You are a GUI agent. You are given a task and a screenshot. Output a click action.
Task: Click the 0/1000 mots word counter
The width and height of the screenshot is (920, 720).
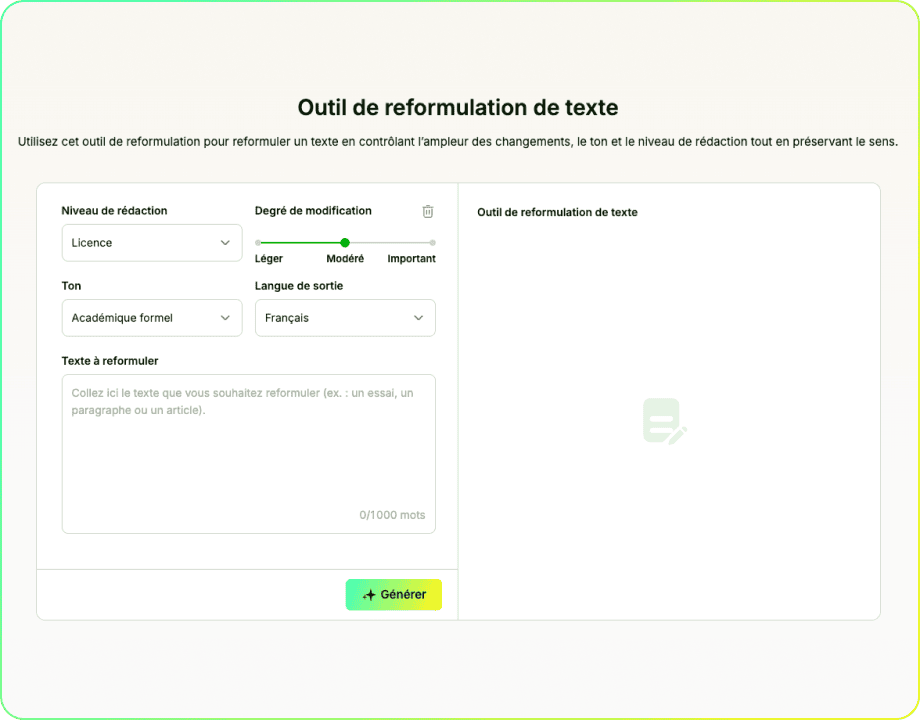pyautogui.click(x=392, y=515)
